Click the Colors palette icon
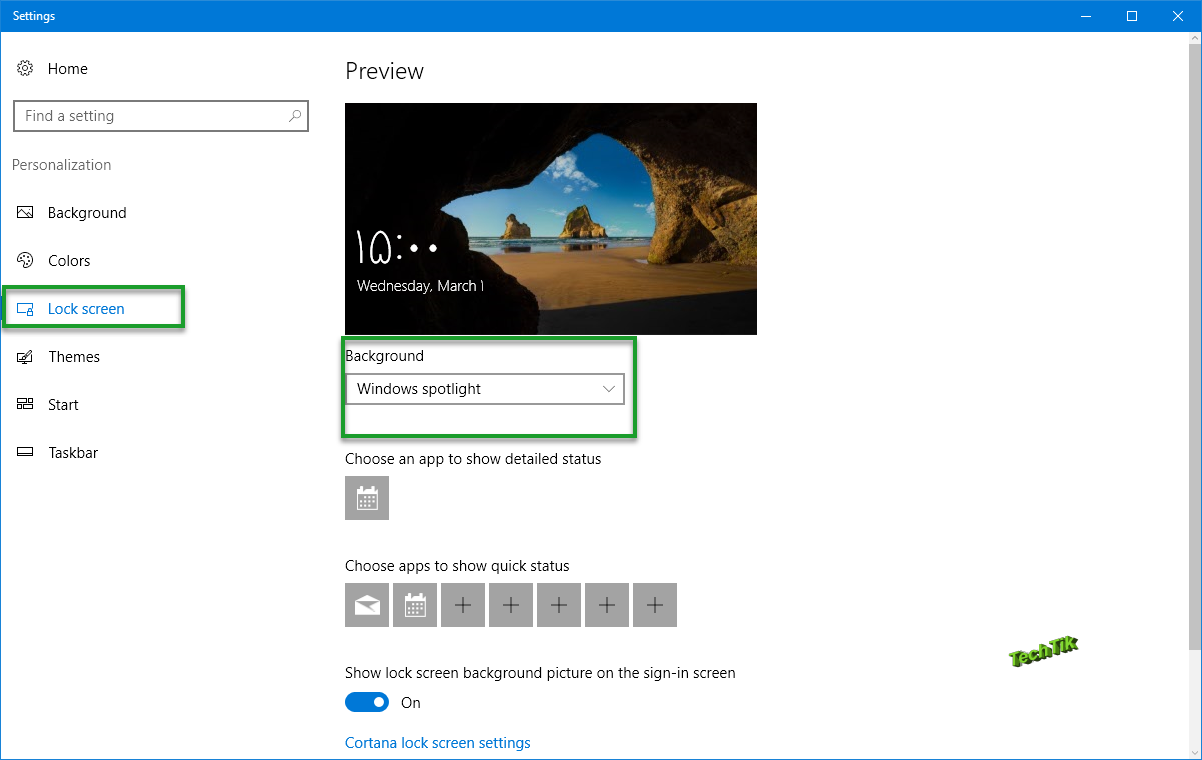The image size is (1202, 760). coord(25,261)
